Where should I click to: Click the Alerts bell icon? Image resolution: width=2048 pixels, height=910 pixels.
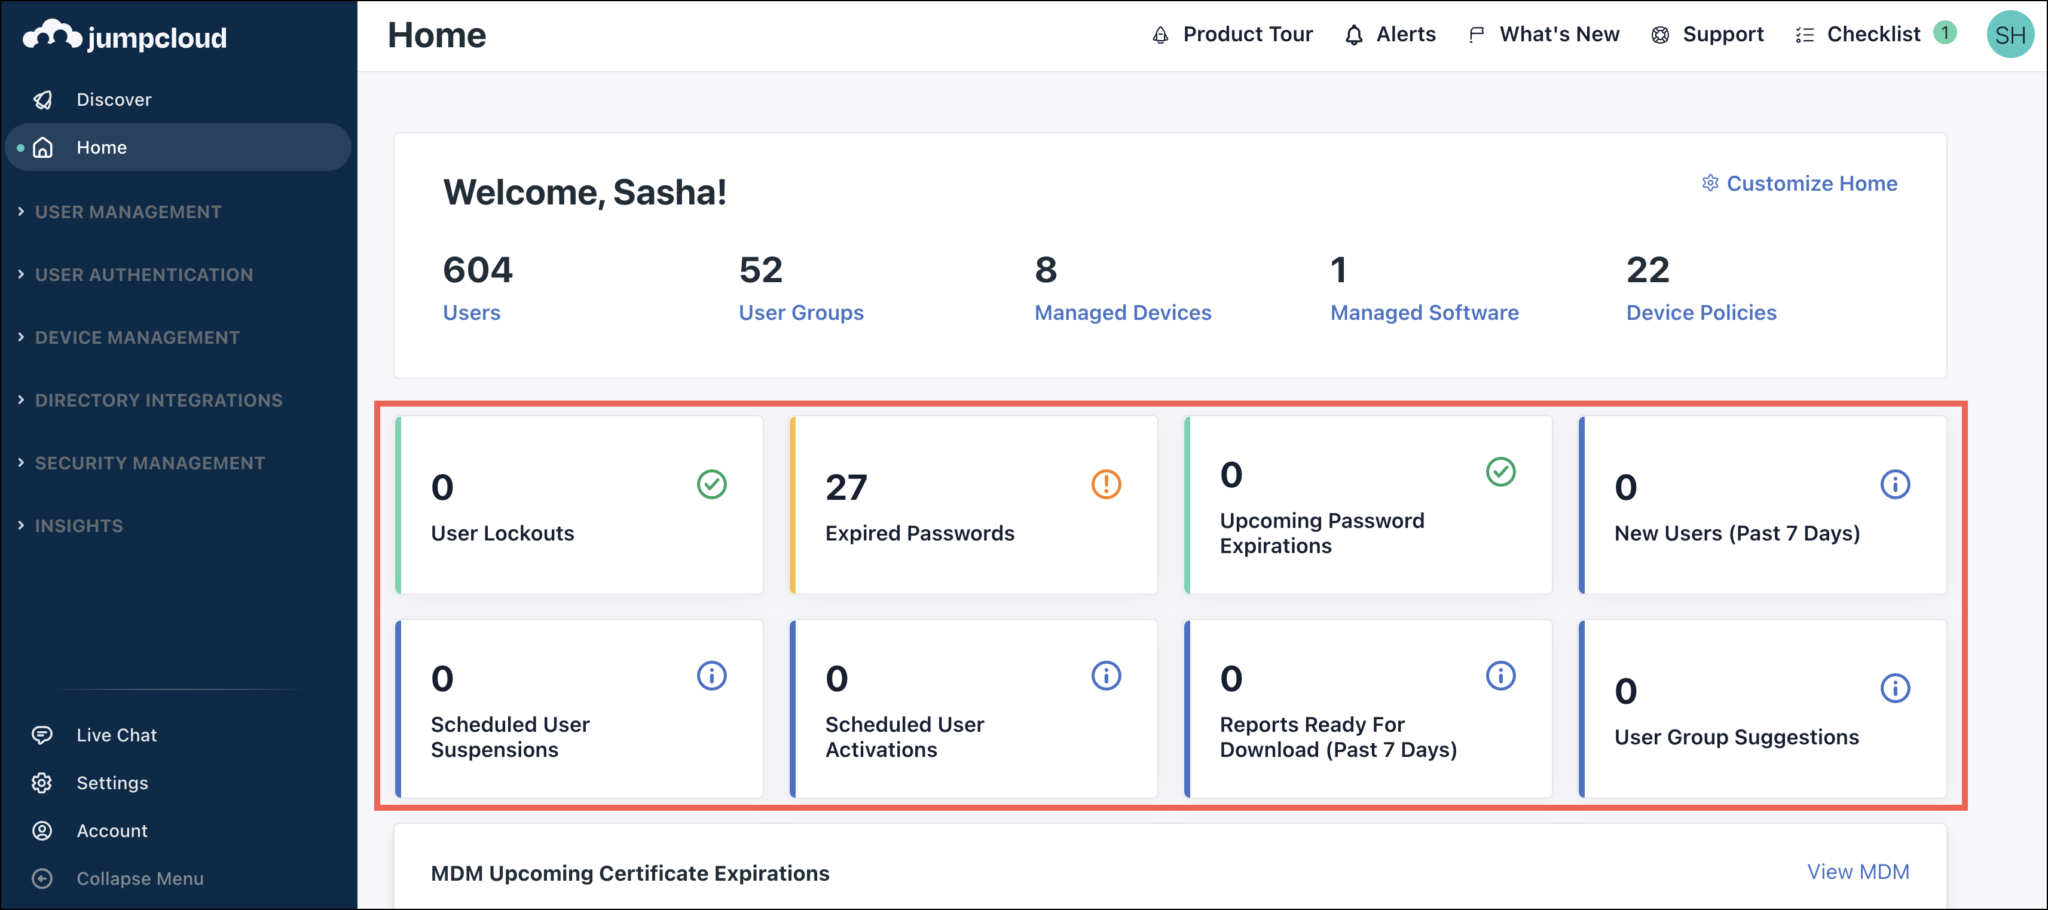[1355, 34]
